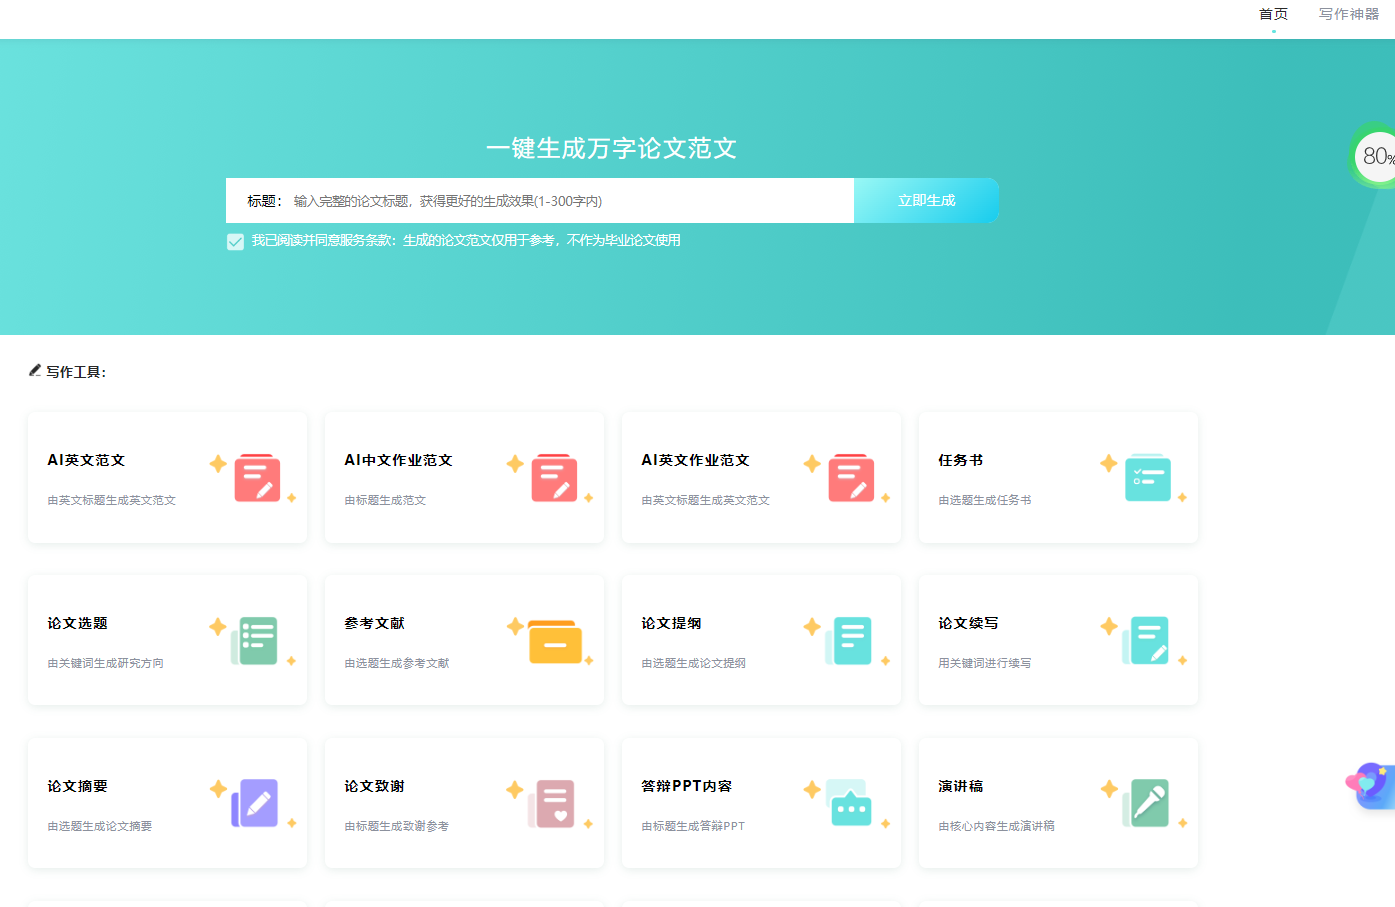Click the 参考文献 yellow folder icon
Viewport: 1395px width, 907px height.
coord(554,641)
